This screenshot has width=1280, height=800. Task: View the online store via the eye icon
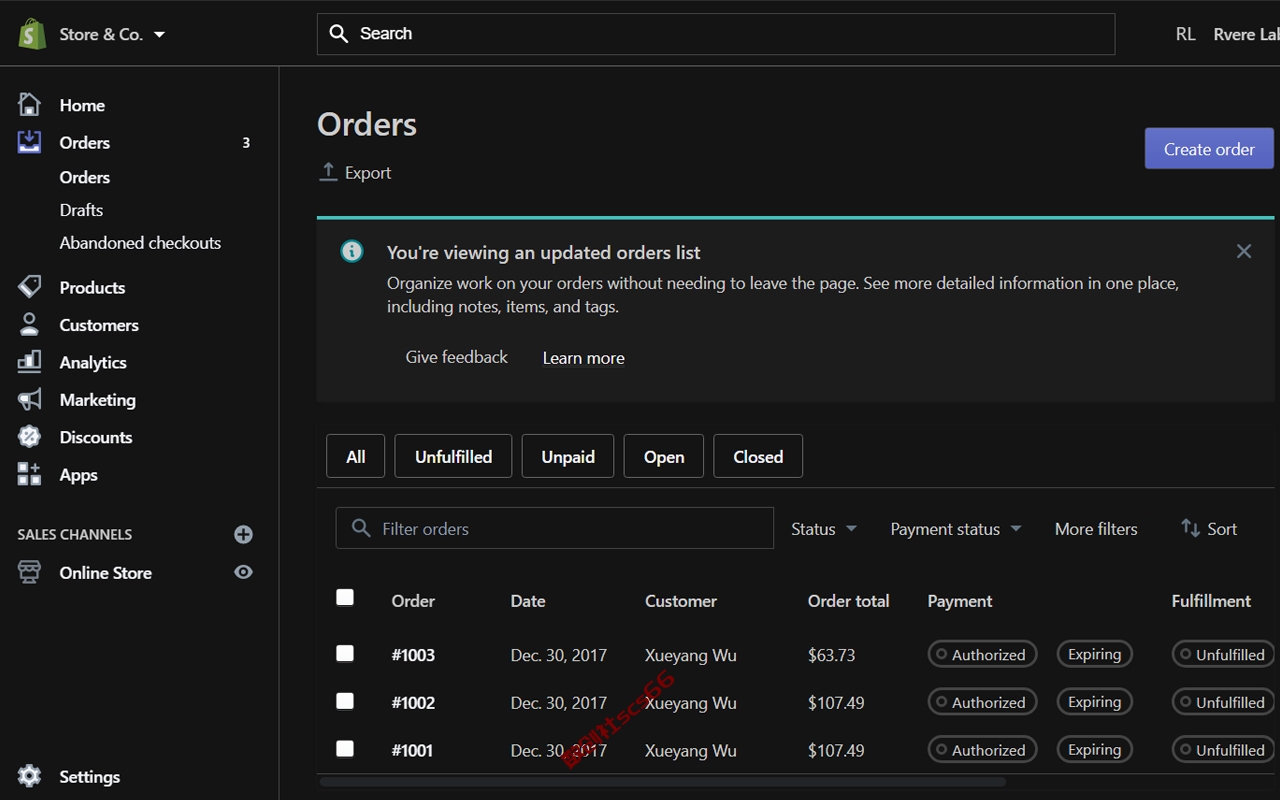[x=243, y=572]
